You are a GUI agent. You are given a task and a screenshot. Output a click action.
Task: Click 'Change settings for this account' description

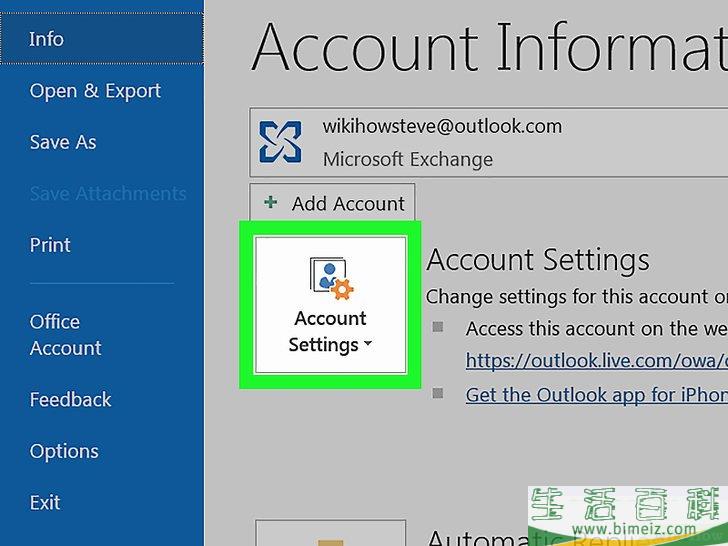point(577,297)
